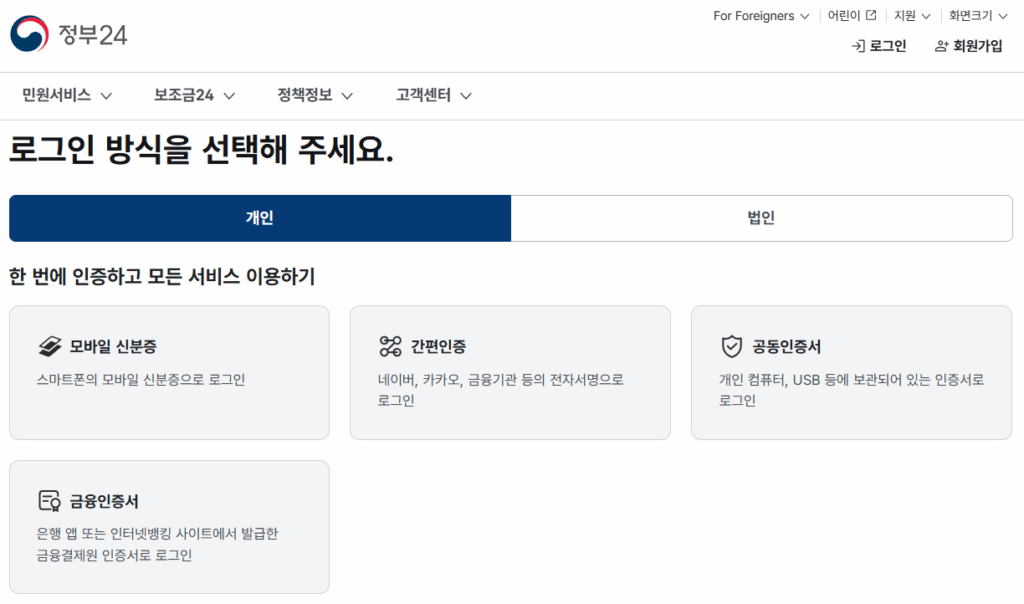This screenshot has width=1024, height=604.
Task: Click the 모바일 신분증 card icon
Action: (x=50, y=347)
